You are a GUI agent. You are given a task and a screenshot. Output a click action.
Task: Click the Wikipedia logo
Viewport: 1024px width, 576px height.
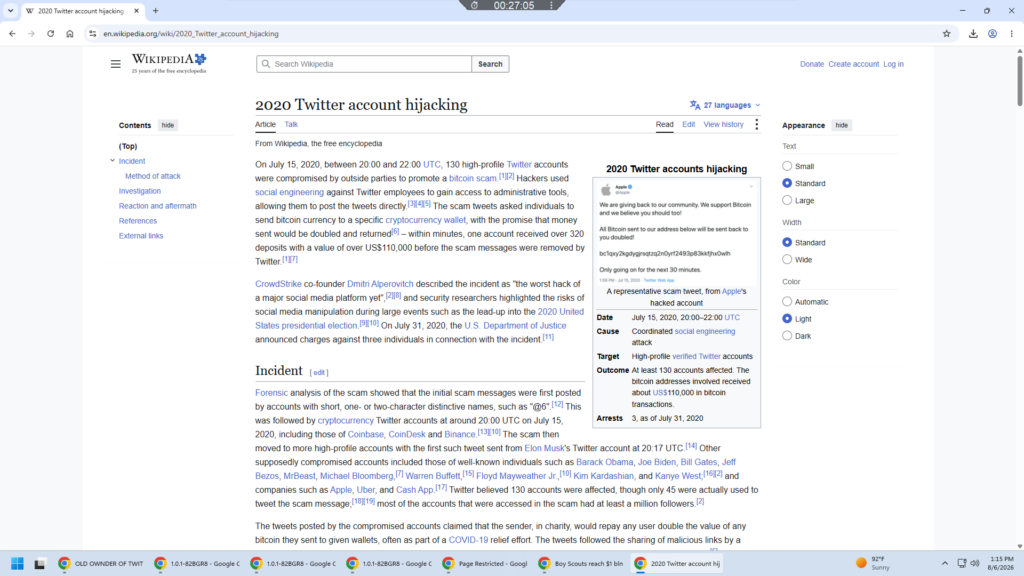(x=169, y=63)
